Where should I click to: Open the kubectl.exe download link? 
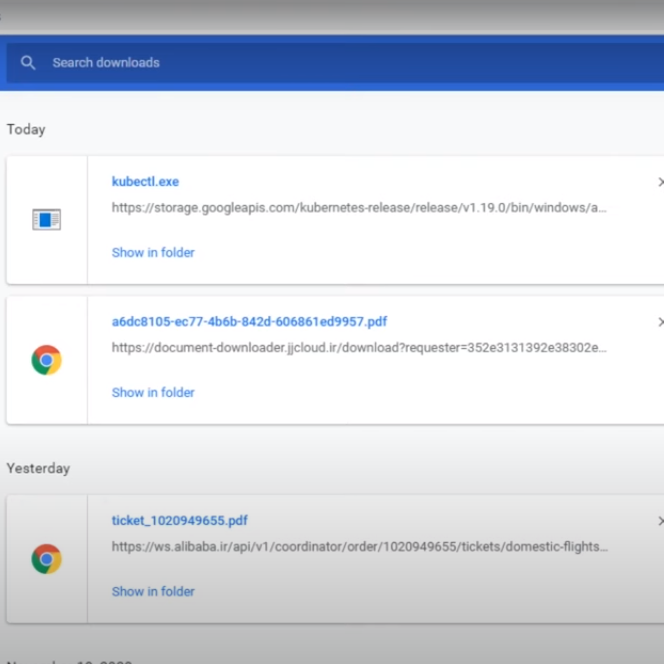145,182
